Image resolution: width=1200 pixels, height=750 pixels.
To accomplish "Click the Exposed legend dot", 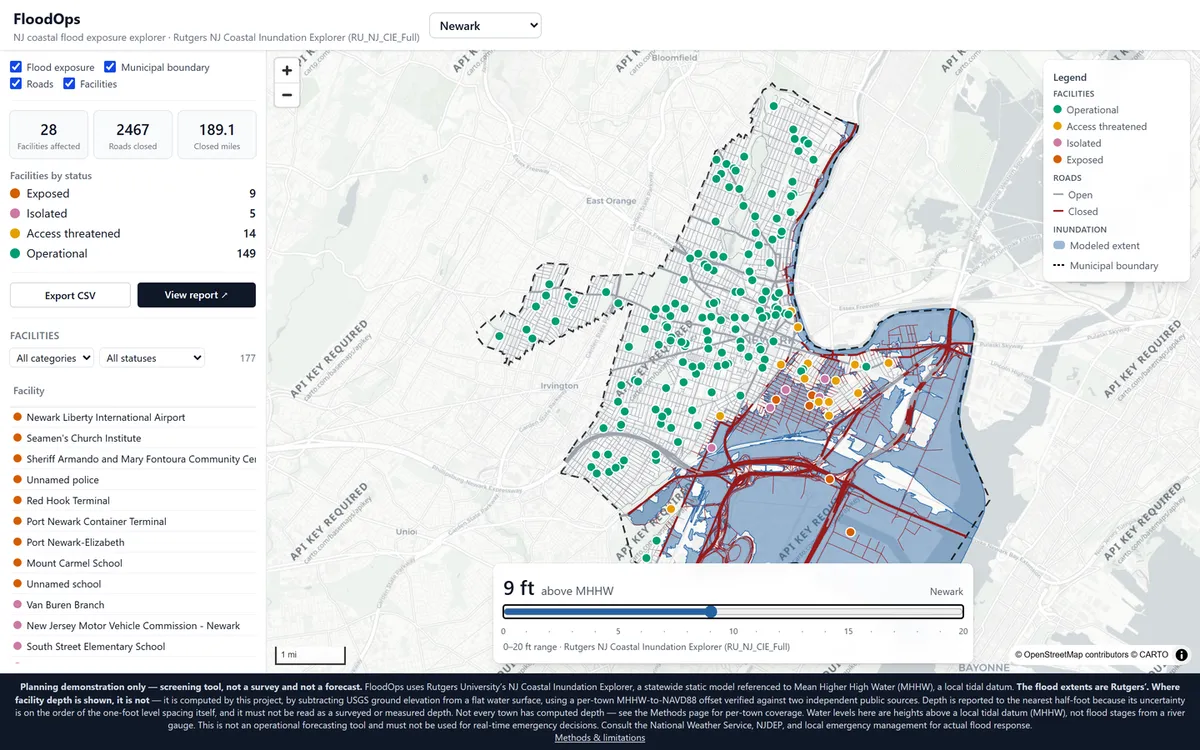I will 1058,160.
